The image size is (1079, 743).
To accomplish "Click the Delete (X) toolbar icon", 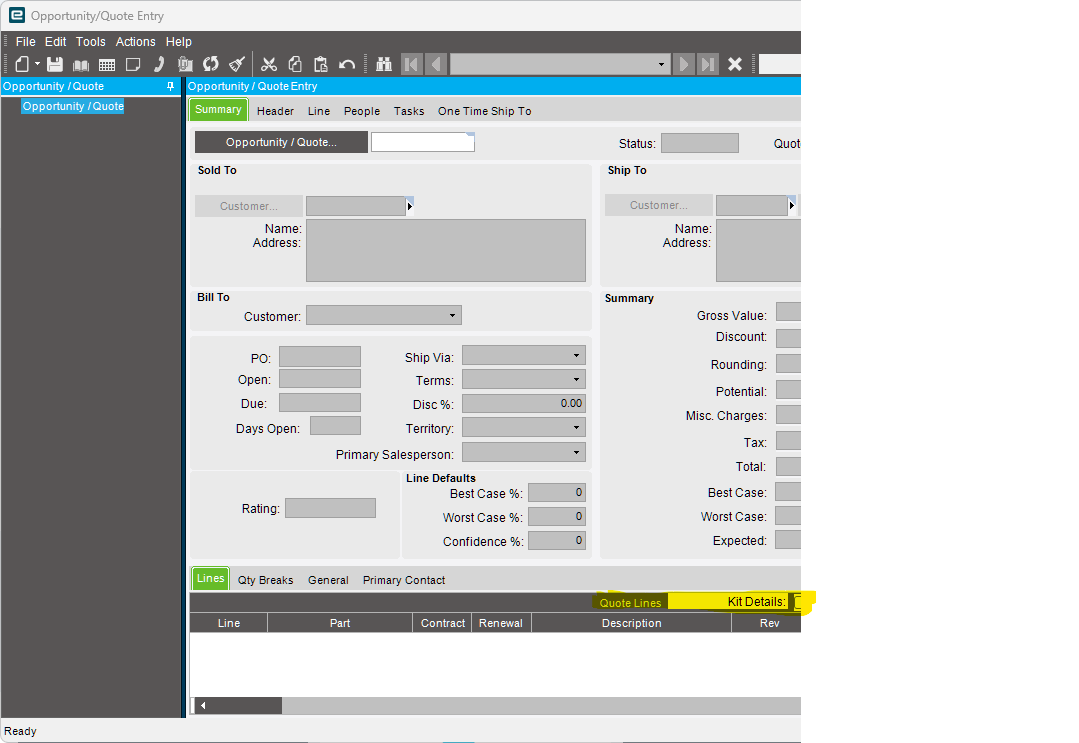I will (736, 63).
